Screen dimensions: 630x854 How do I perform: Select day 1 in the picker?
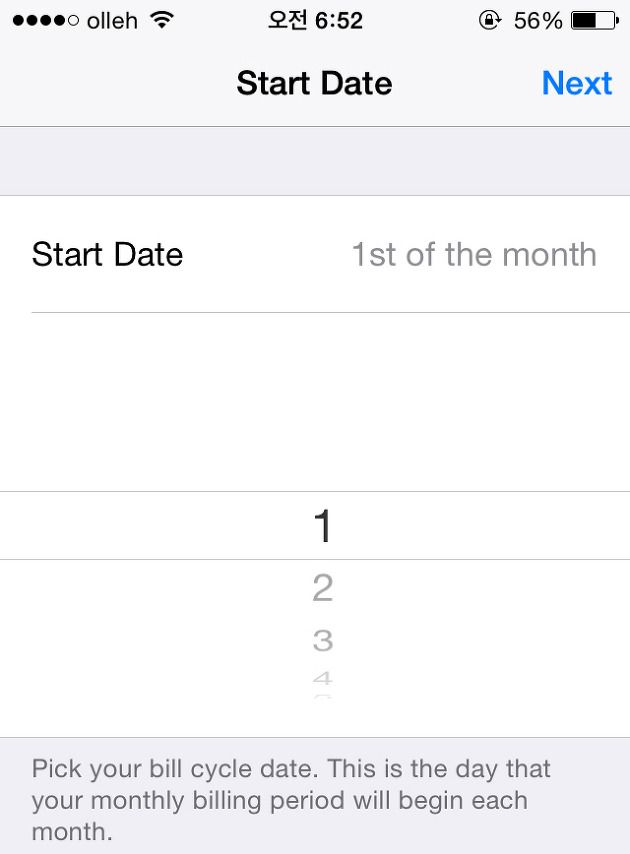pyautogui.click(x=322, y=526)
